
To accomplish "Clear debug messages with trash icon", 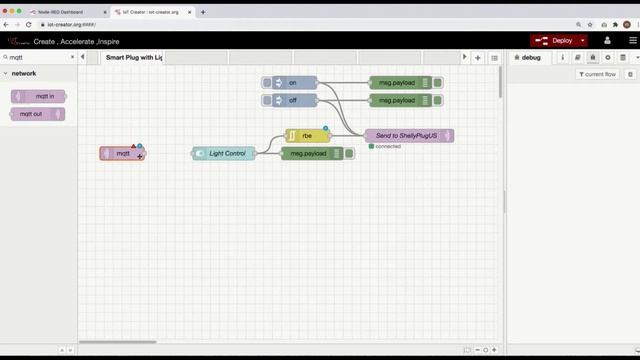I will tap(630, 74).
